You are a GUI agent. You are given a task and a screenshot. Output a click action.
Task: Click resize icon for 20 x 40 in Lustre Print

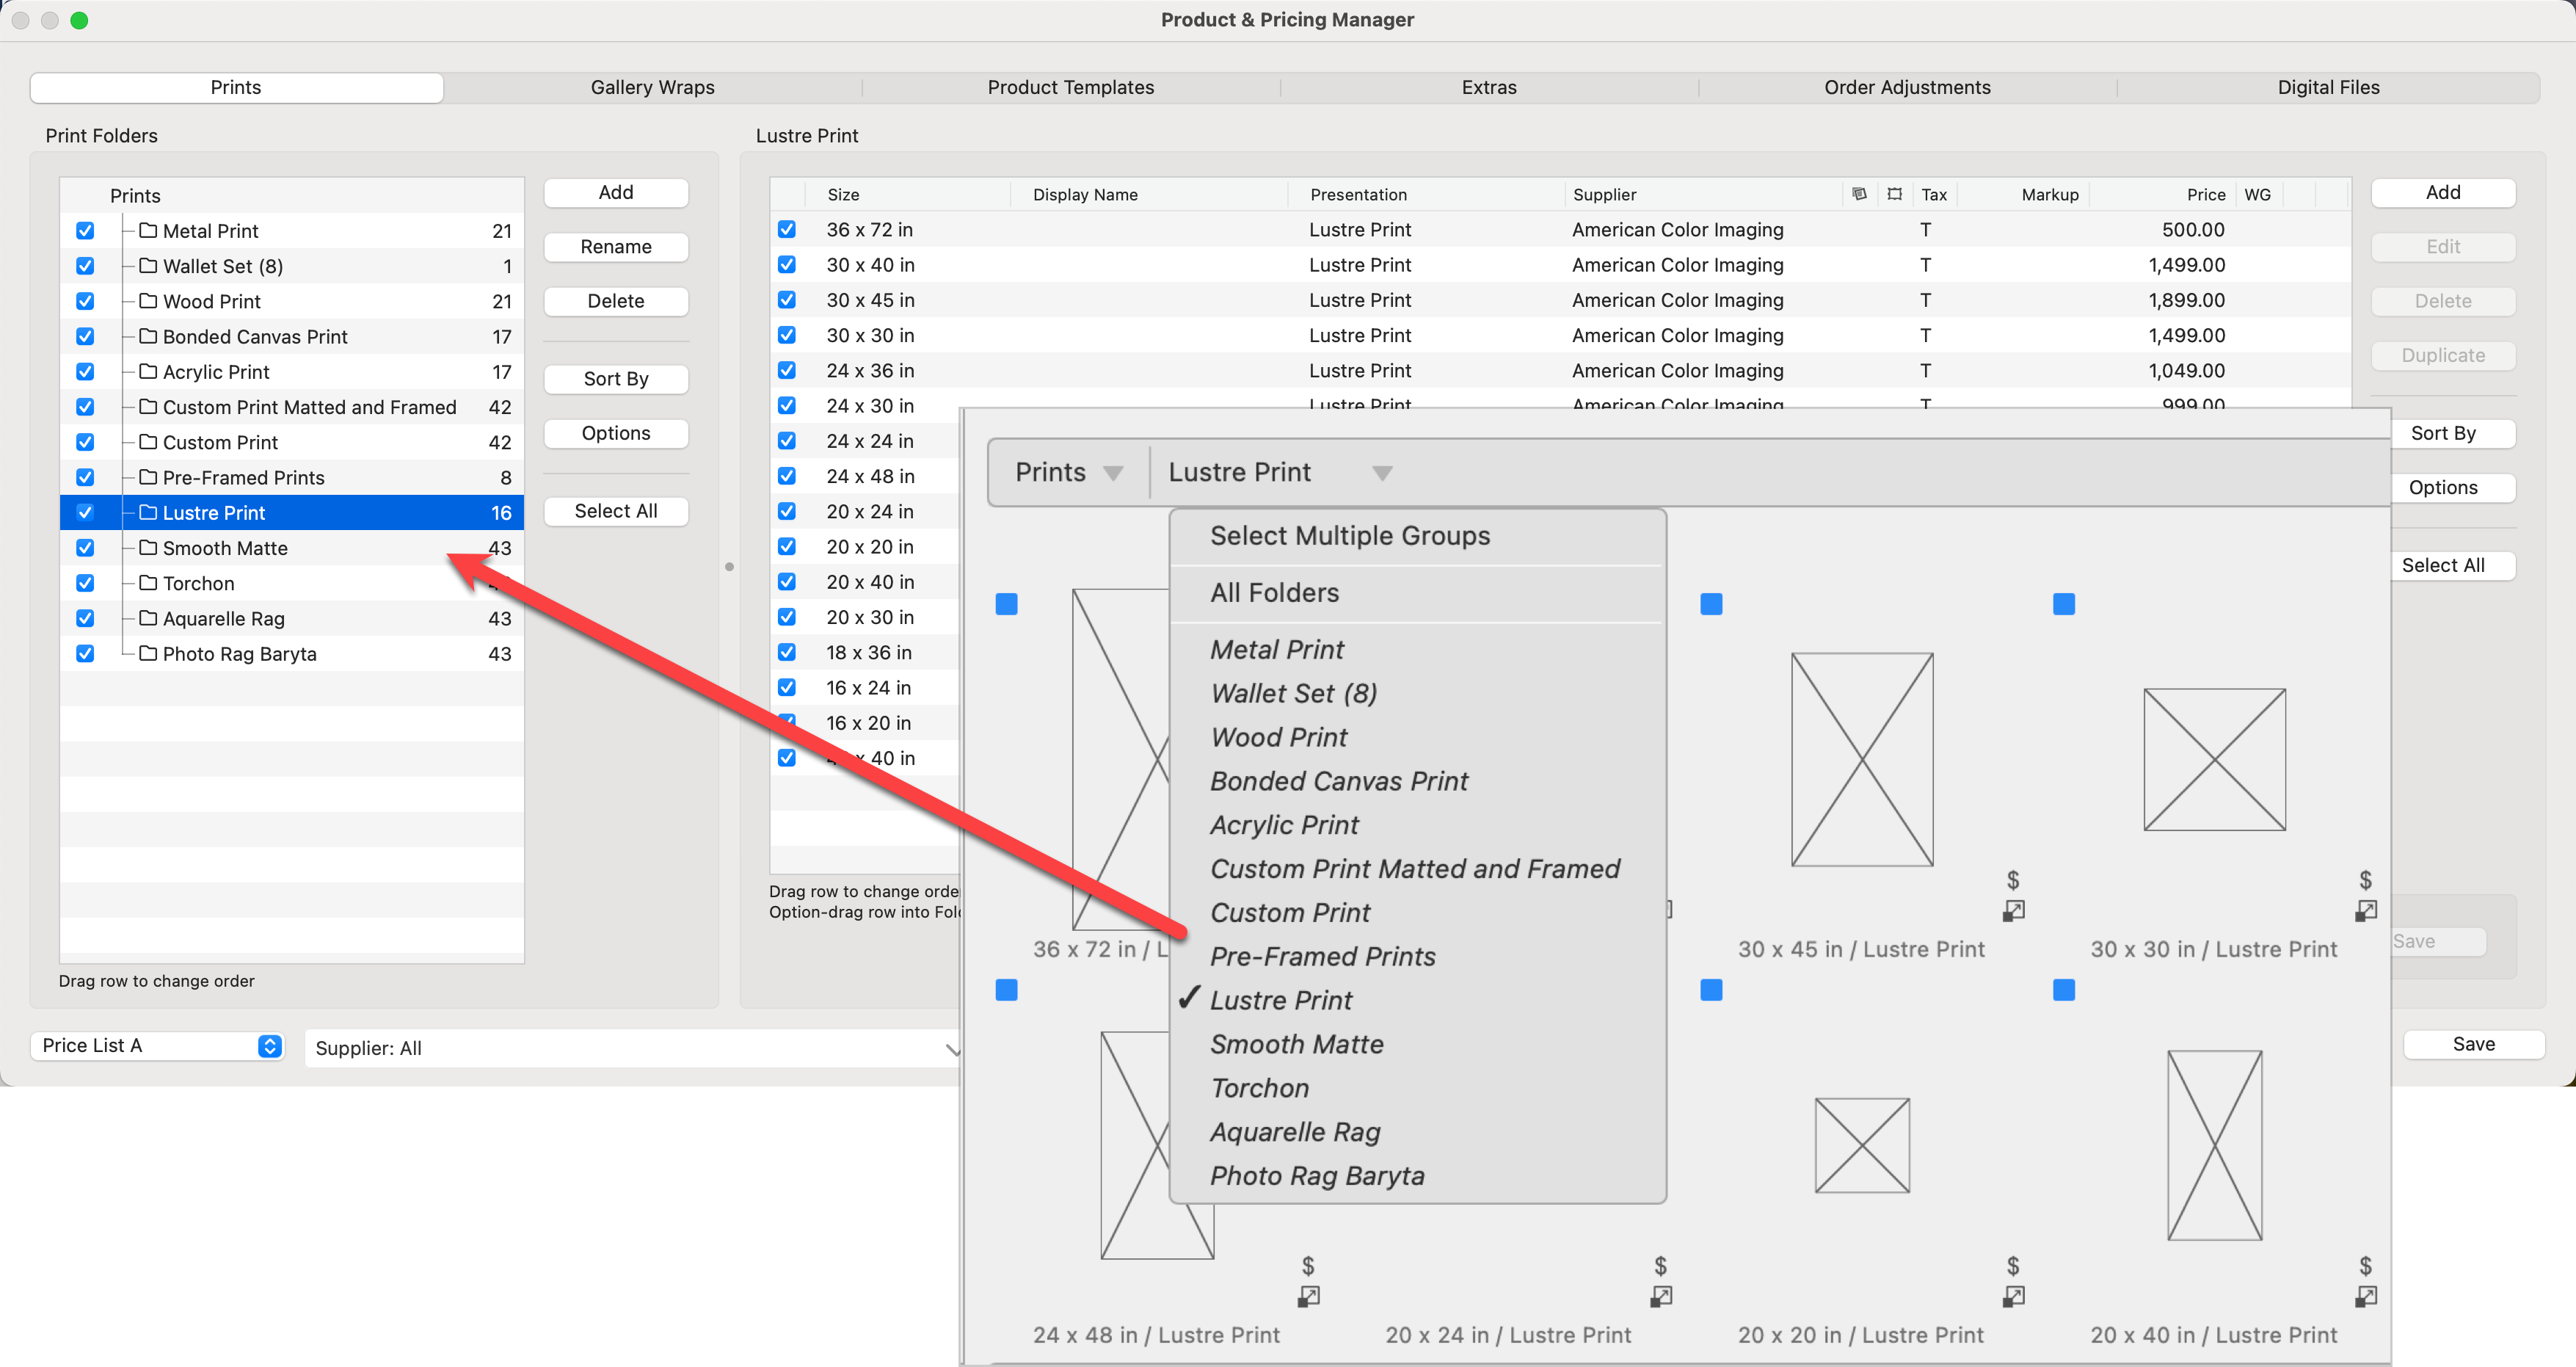click(2365, 1297)
